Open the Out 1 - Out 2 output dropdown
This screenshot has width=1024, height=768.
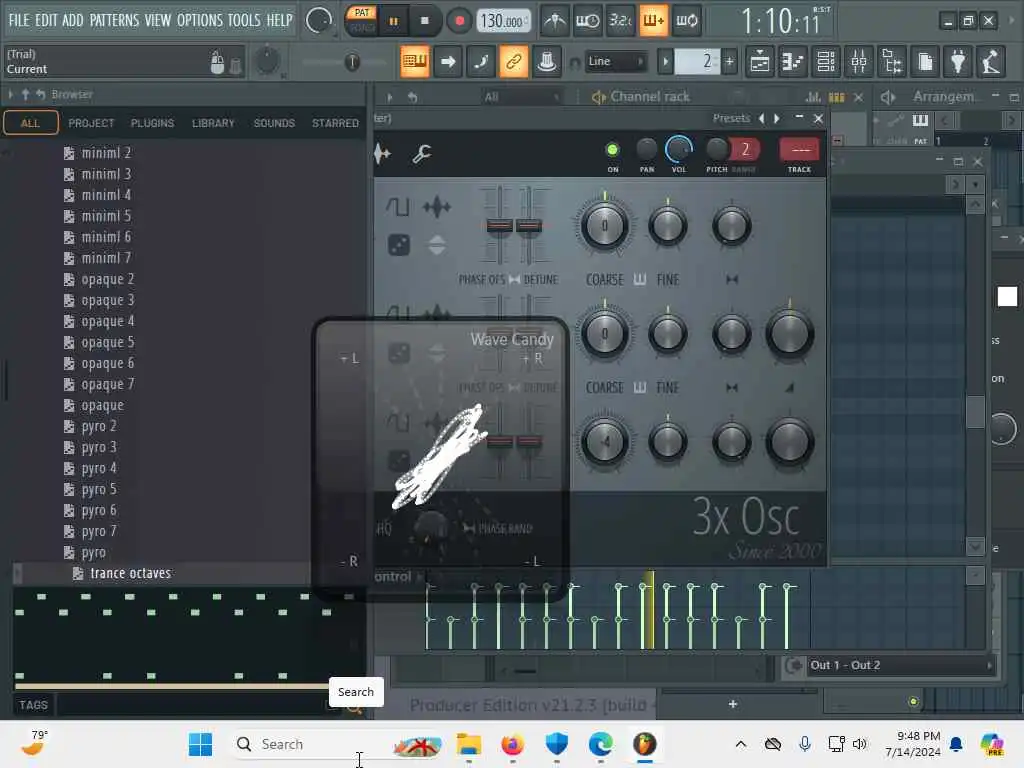(x=901, y=665)
